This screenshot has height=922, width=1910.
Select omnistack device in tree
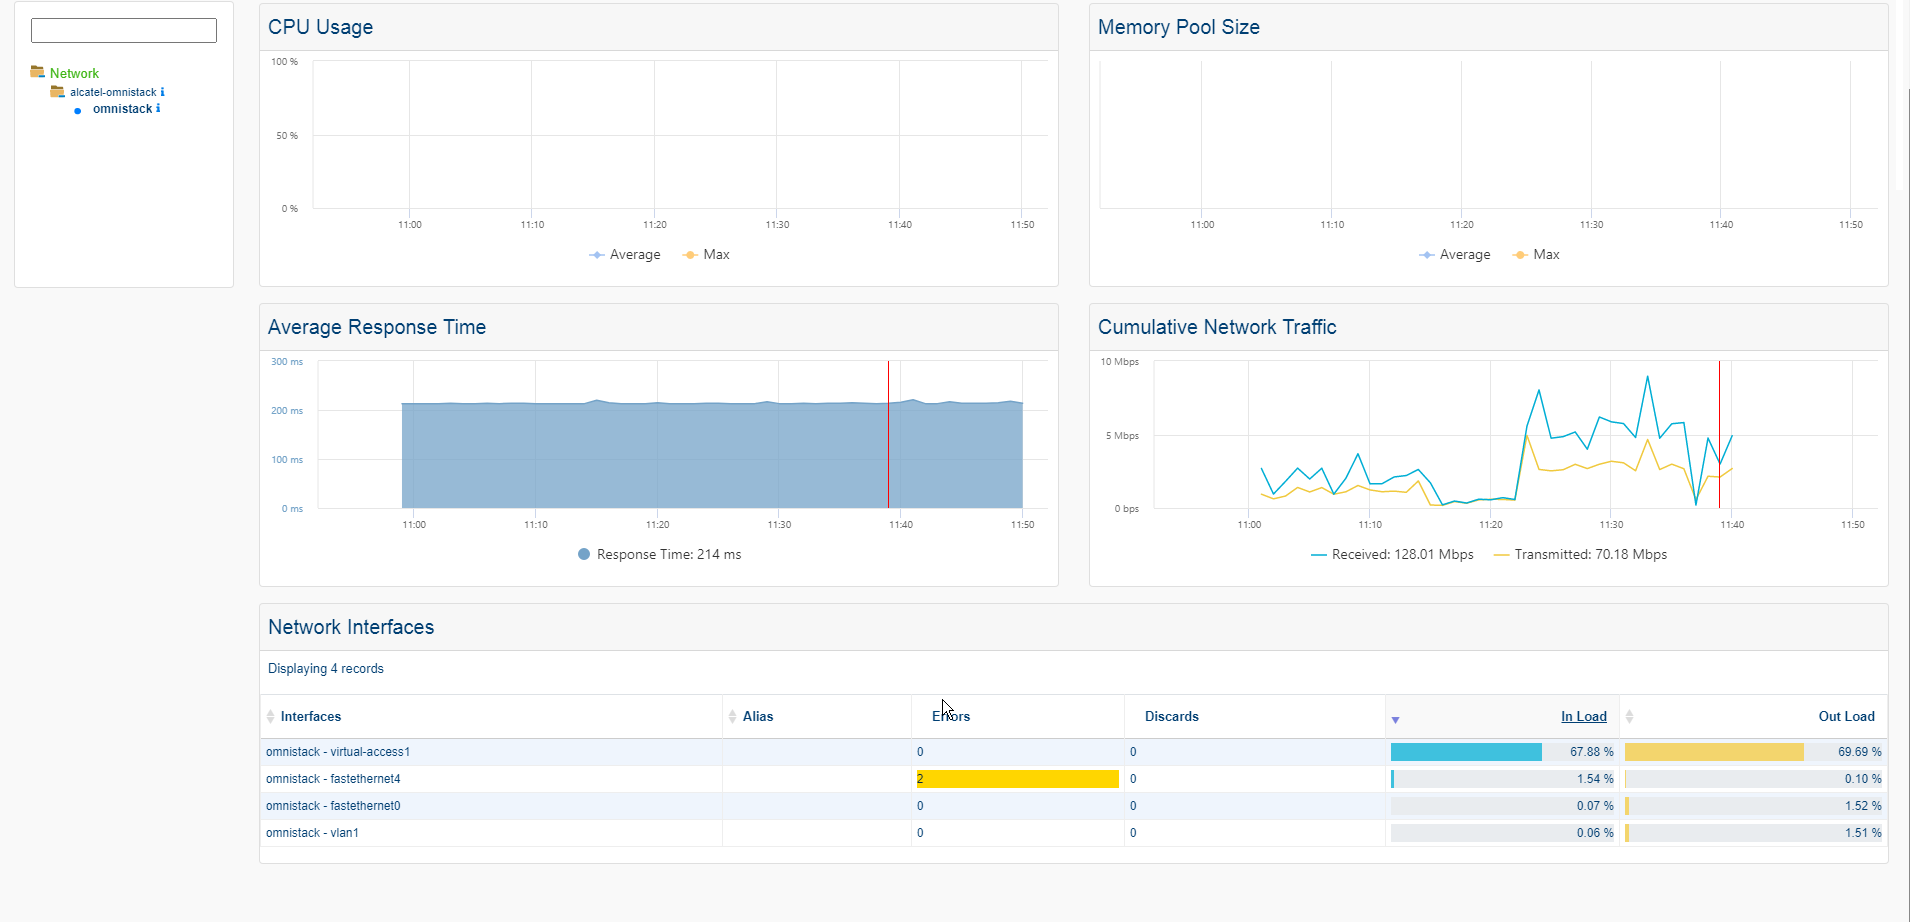click(122, 109)
